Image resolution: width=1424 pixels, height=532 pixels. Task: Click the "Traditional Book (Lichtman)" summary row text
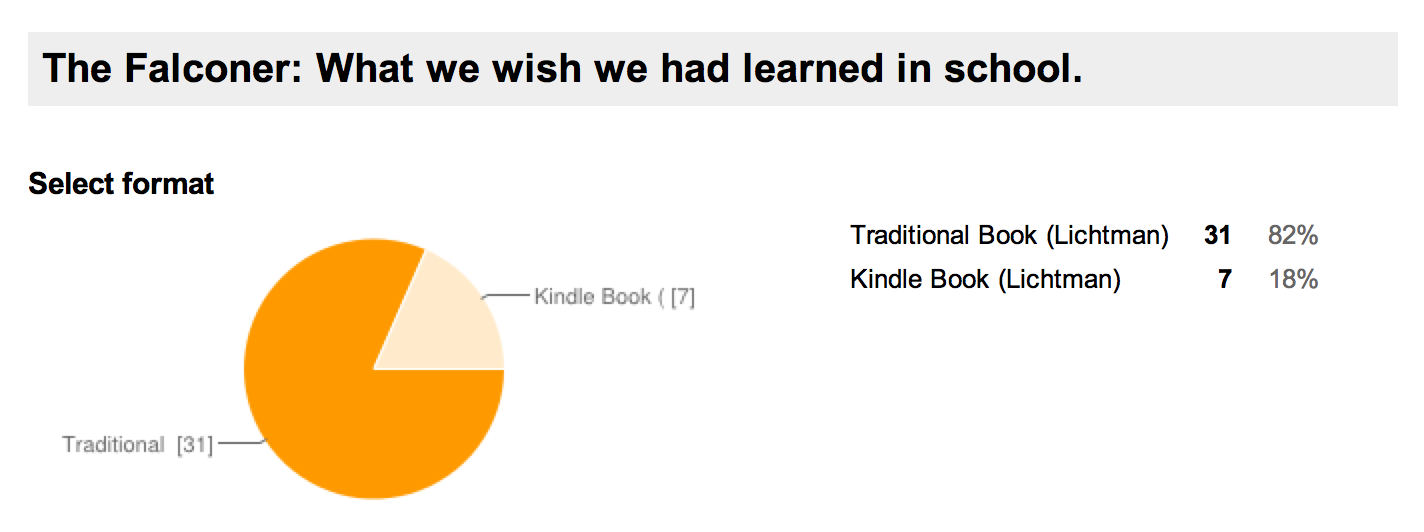1009,236
